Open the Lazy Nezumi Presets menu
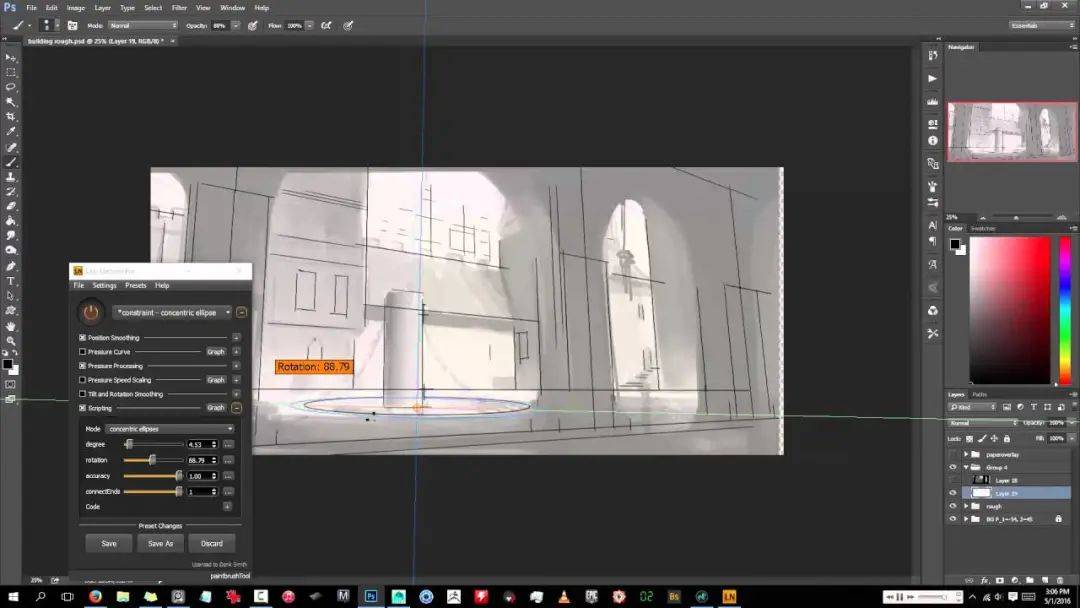1080x608 pixels. [x=135, y=285]
